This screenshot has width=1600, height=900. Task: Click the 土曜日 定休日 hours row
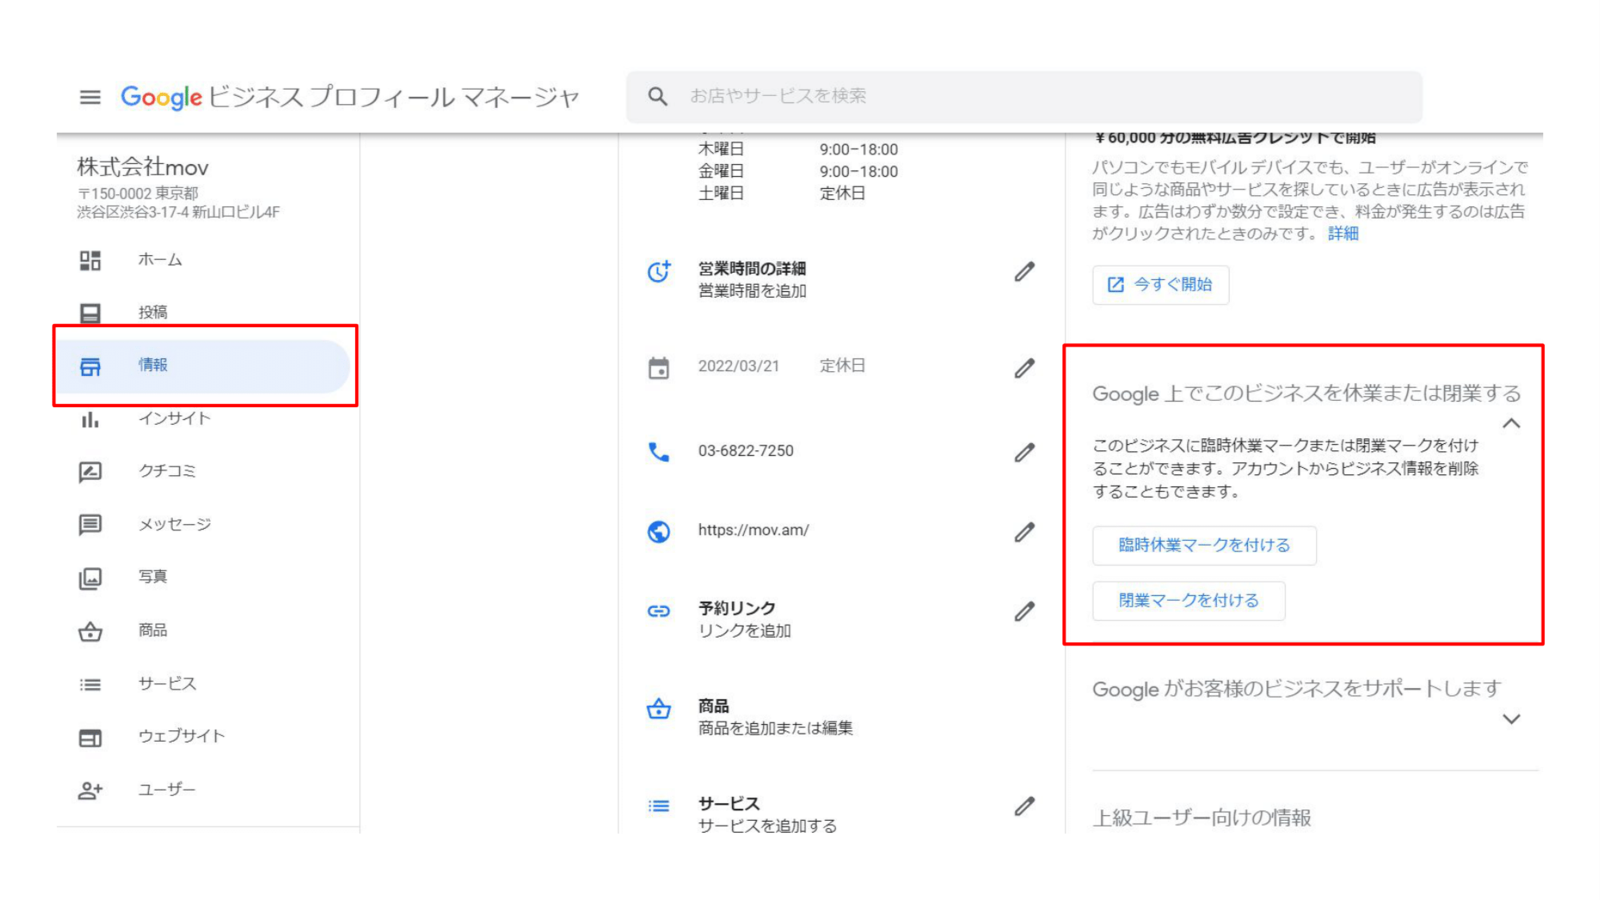782,194
